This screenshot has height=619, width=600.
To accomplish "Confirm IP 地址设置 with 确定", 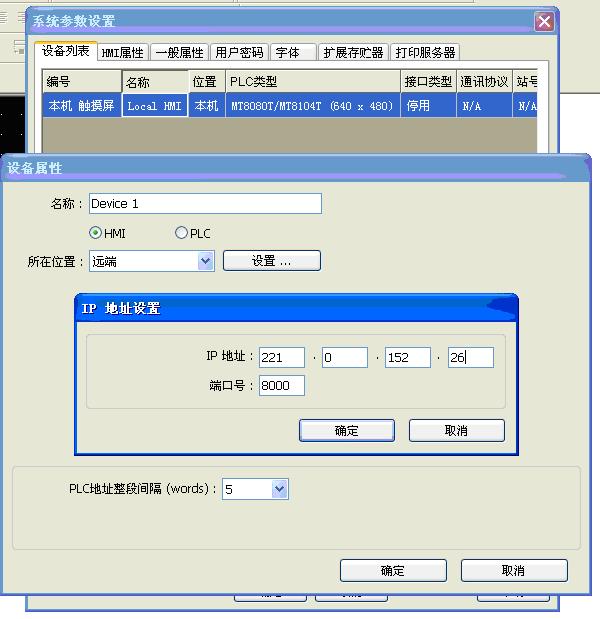I will pyautogui.click(x=346, y=430).
